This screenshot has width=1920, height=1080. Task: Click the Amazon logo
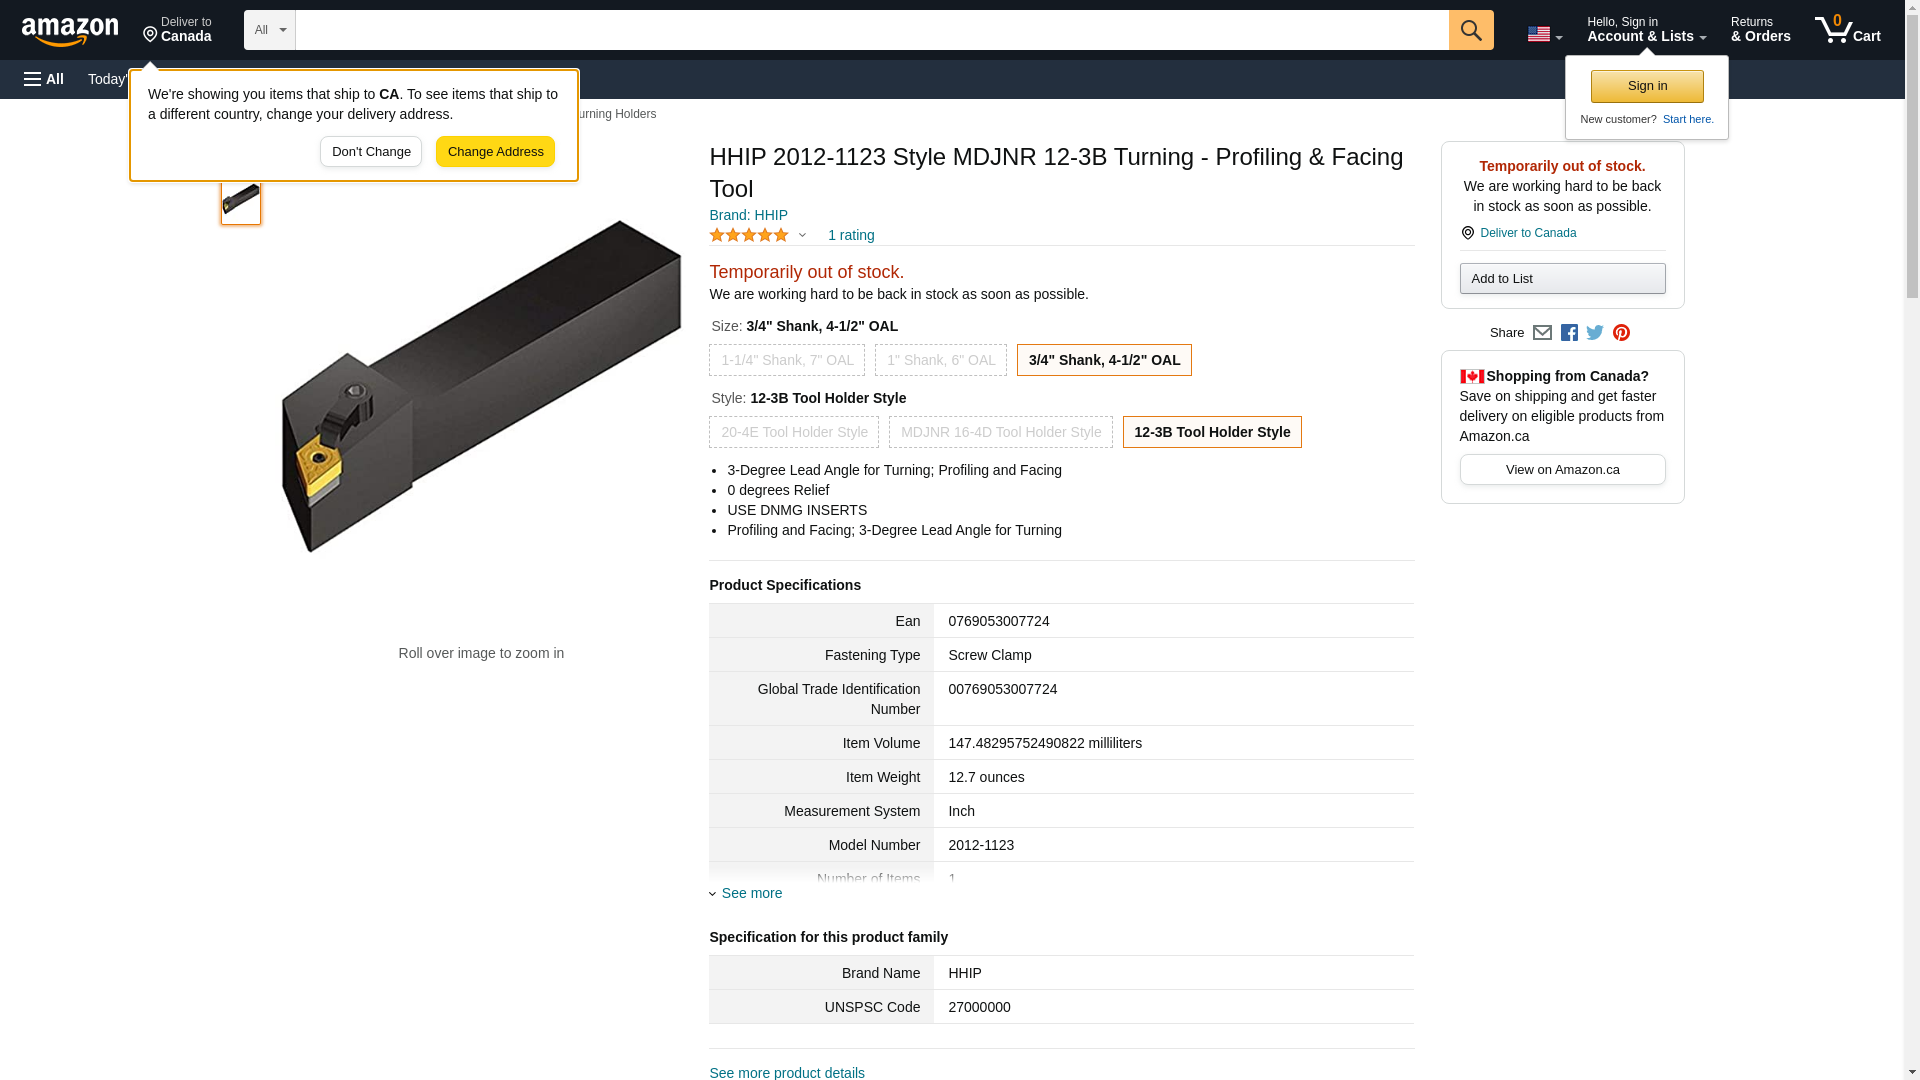click(70, 31)
